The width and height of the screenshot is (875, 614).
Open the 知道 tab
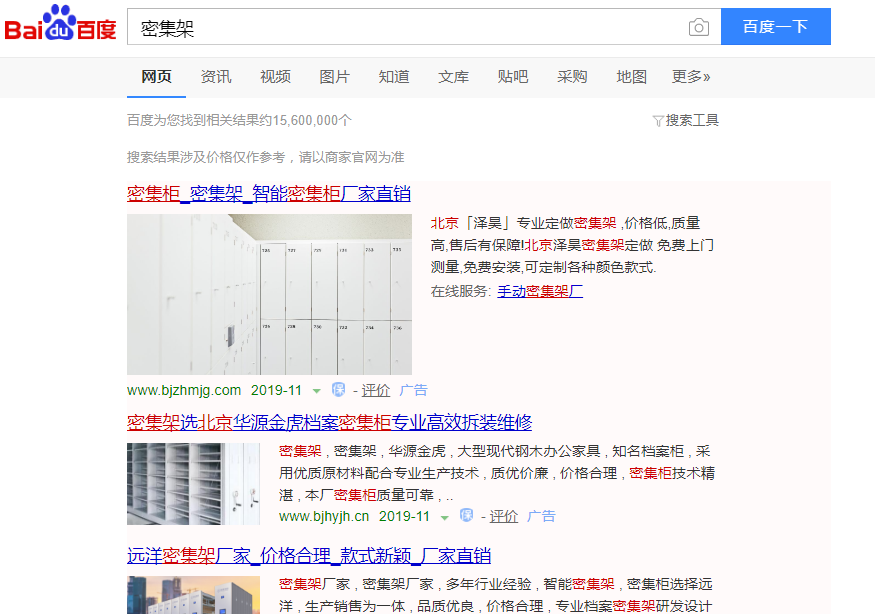394,77
